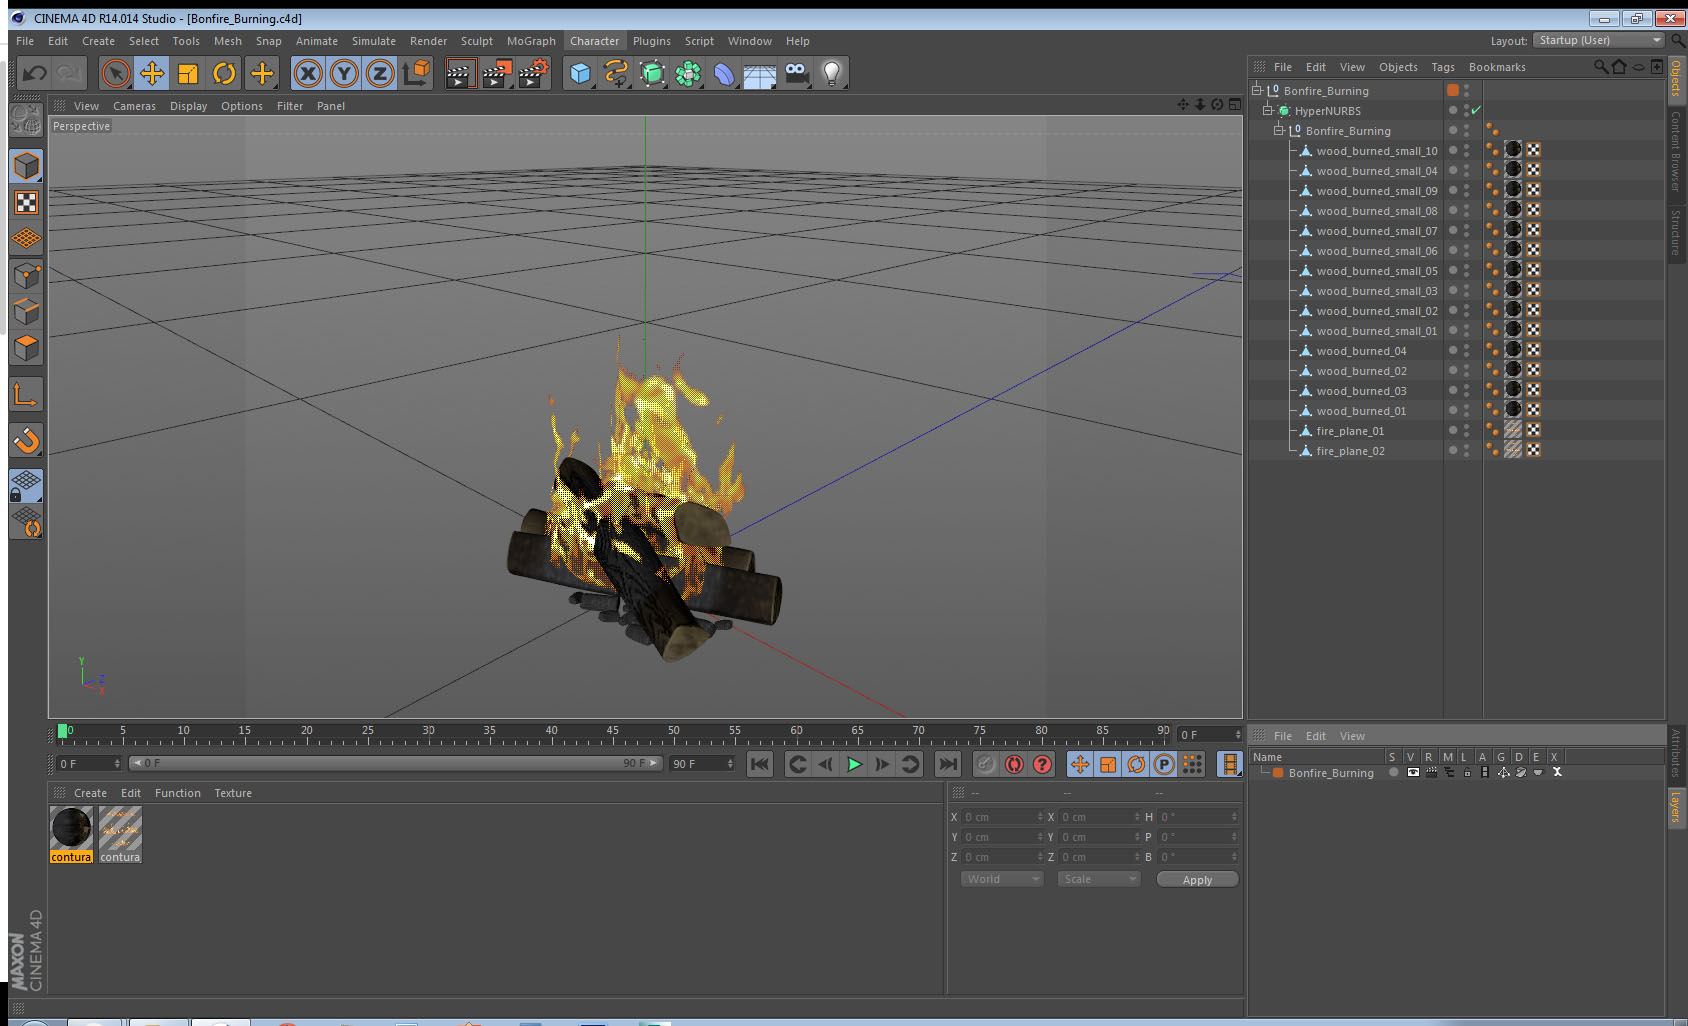Switch to Model mode in left palette
Image resolution: width=1688 pixels, height=1026 pixels.
click(26, 166)
